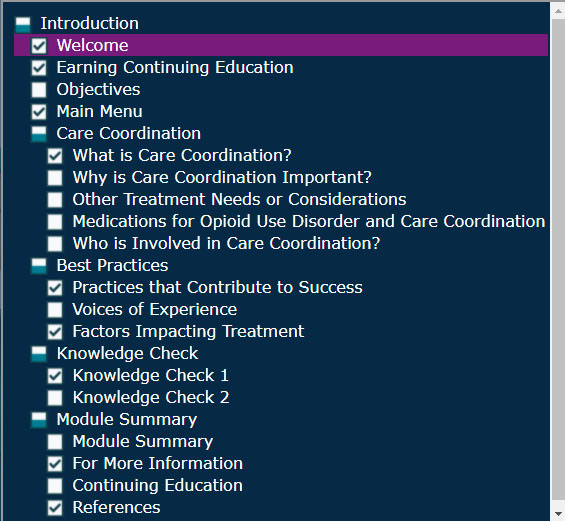This screenshot has width=565, height=521.
Task: Toggle the References checkbox
Action: coord(55,508)
